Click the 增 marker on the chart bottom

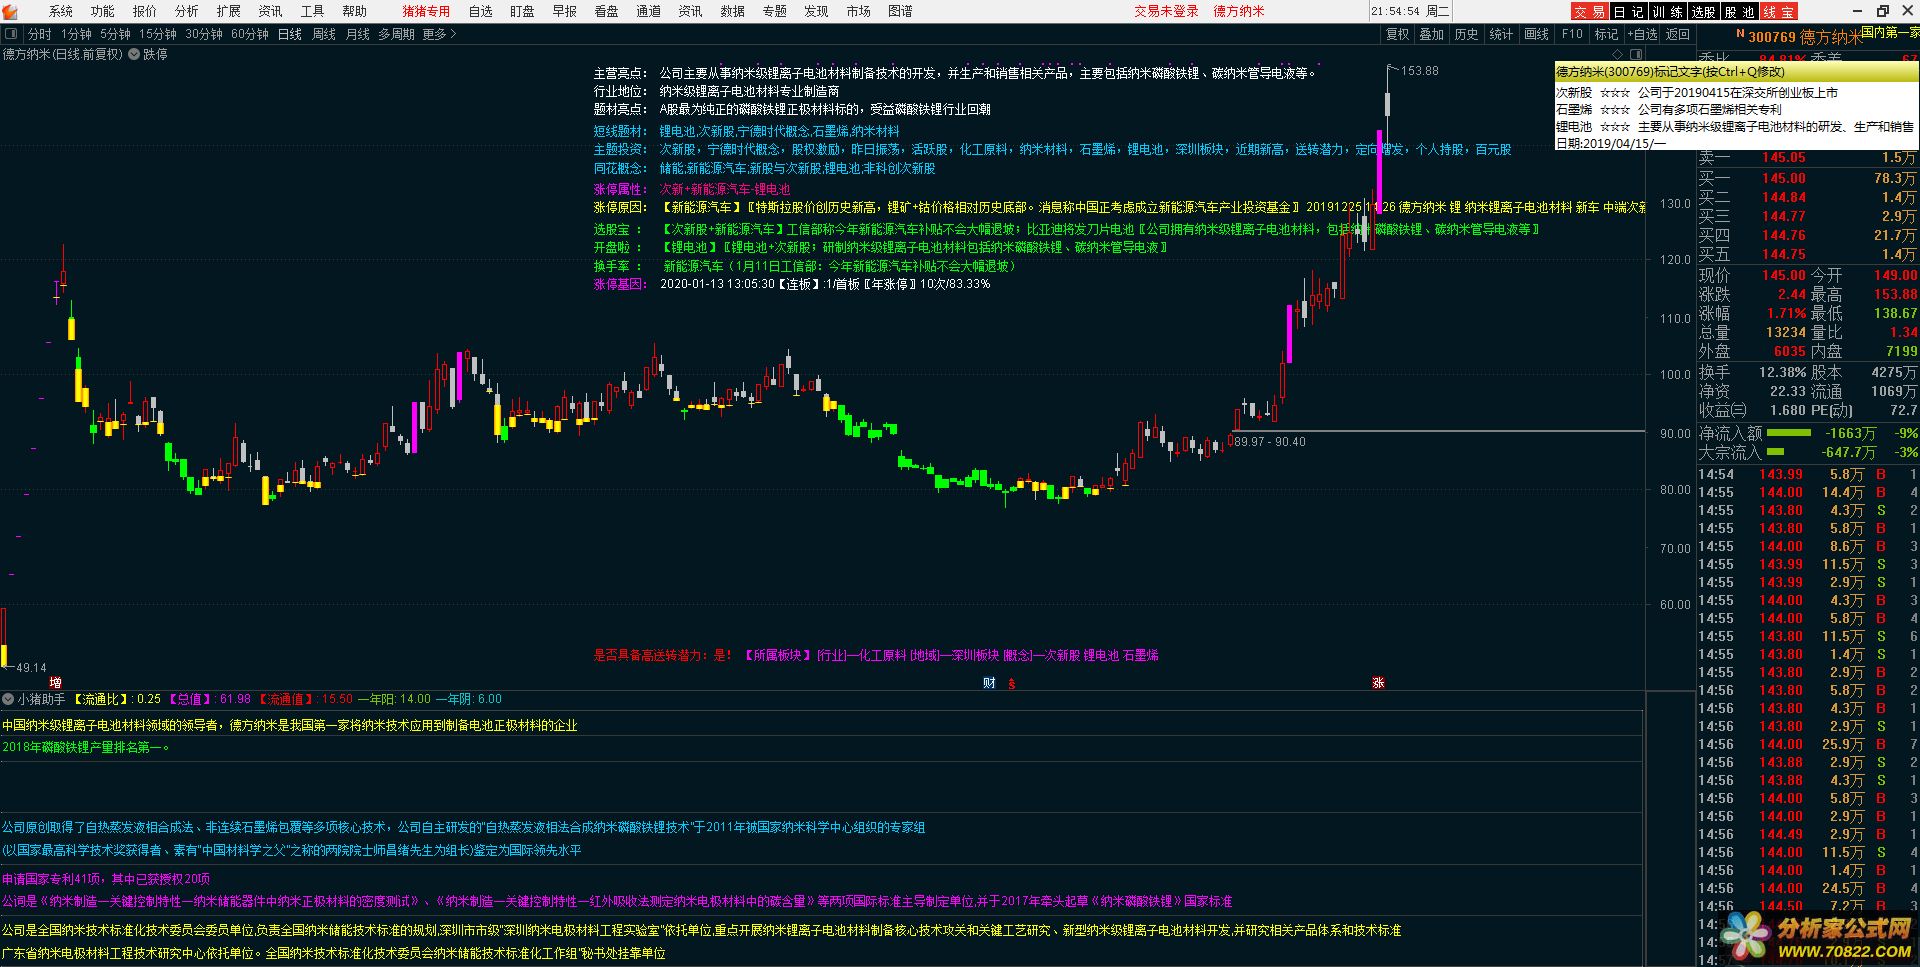pyautogui.click(x=55, y=683)
